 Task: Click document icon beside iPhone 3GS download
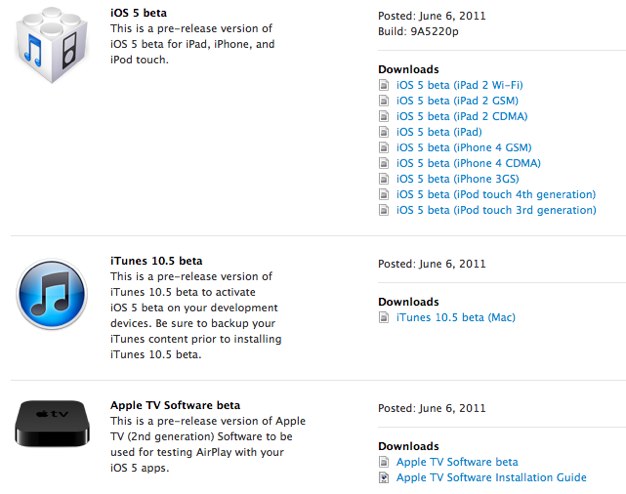click(384, 179)
